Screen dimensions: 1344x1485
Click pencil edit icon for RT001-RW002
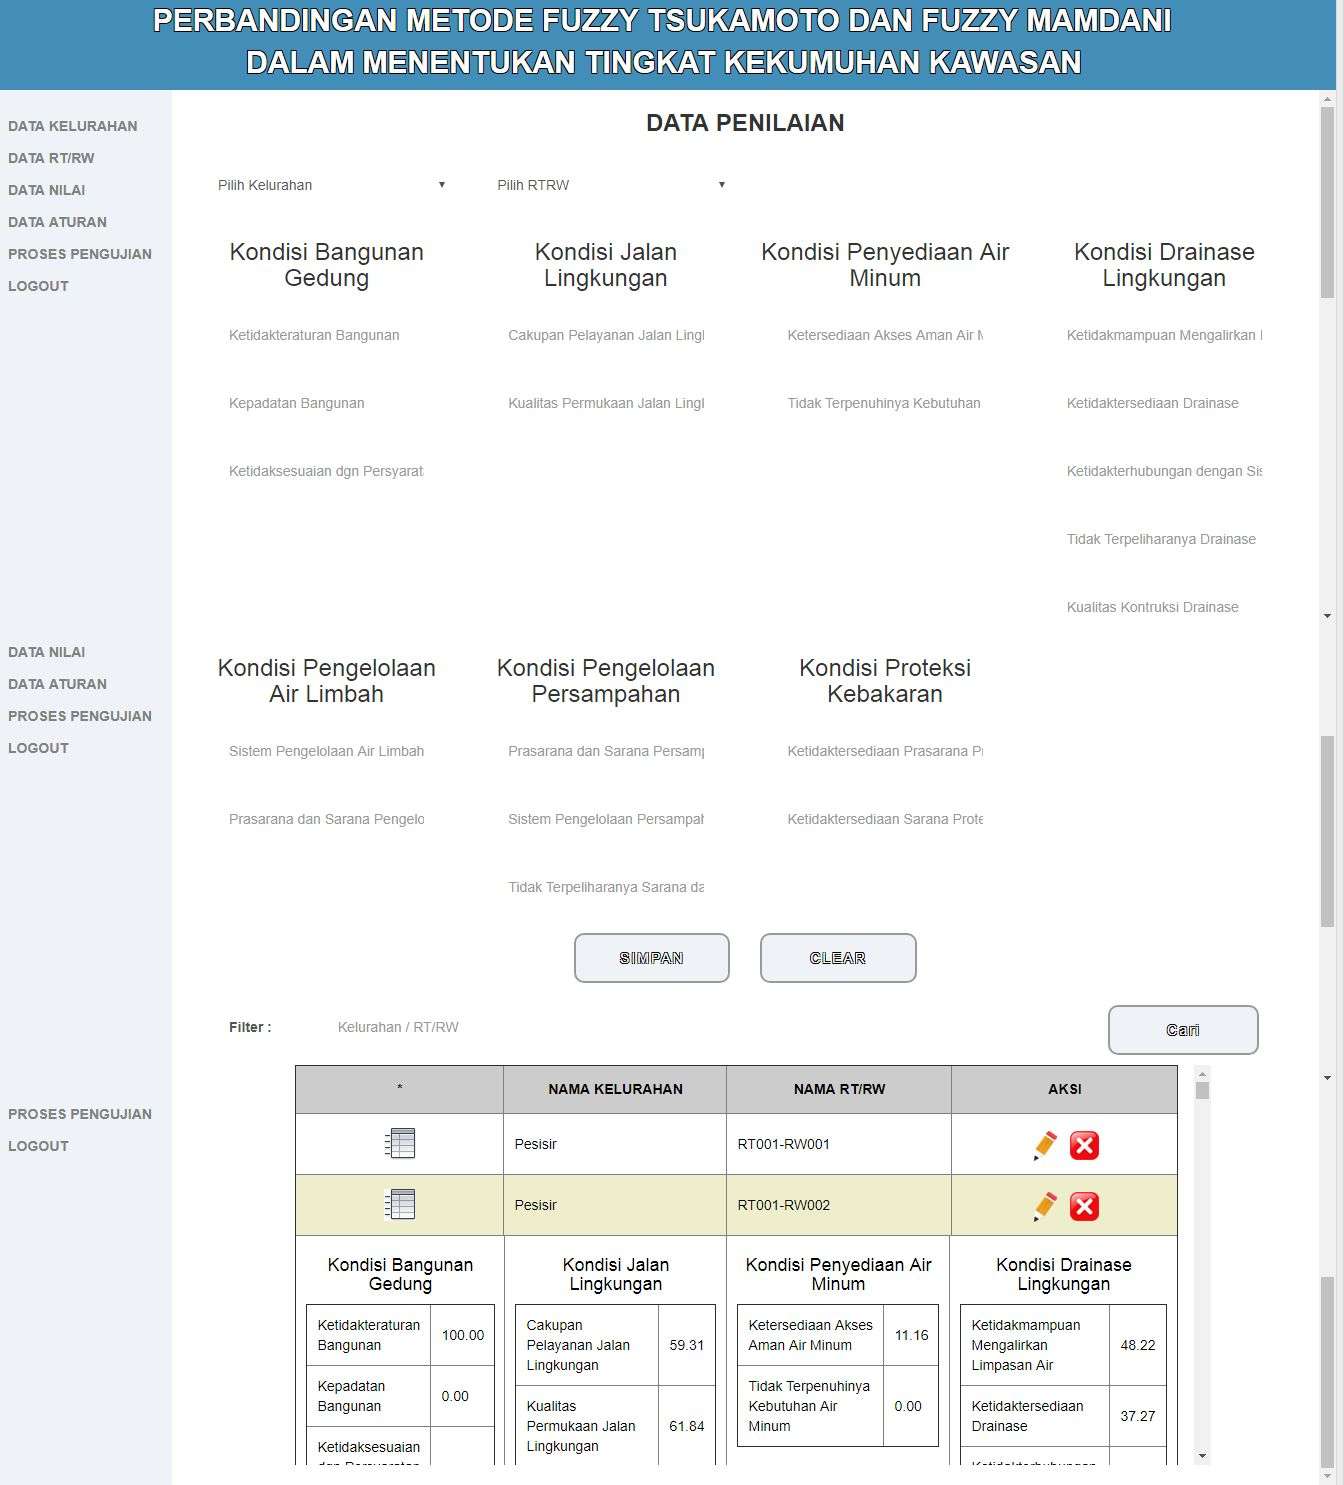pos(1045,1206)
